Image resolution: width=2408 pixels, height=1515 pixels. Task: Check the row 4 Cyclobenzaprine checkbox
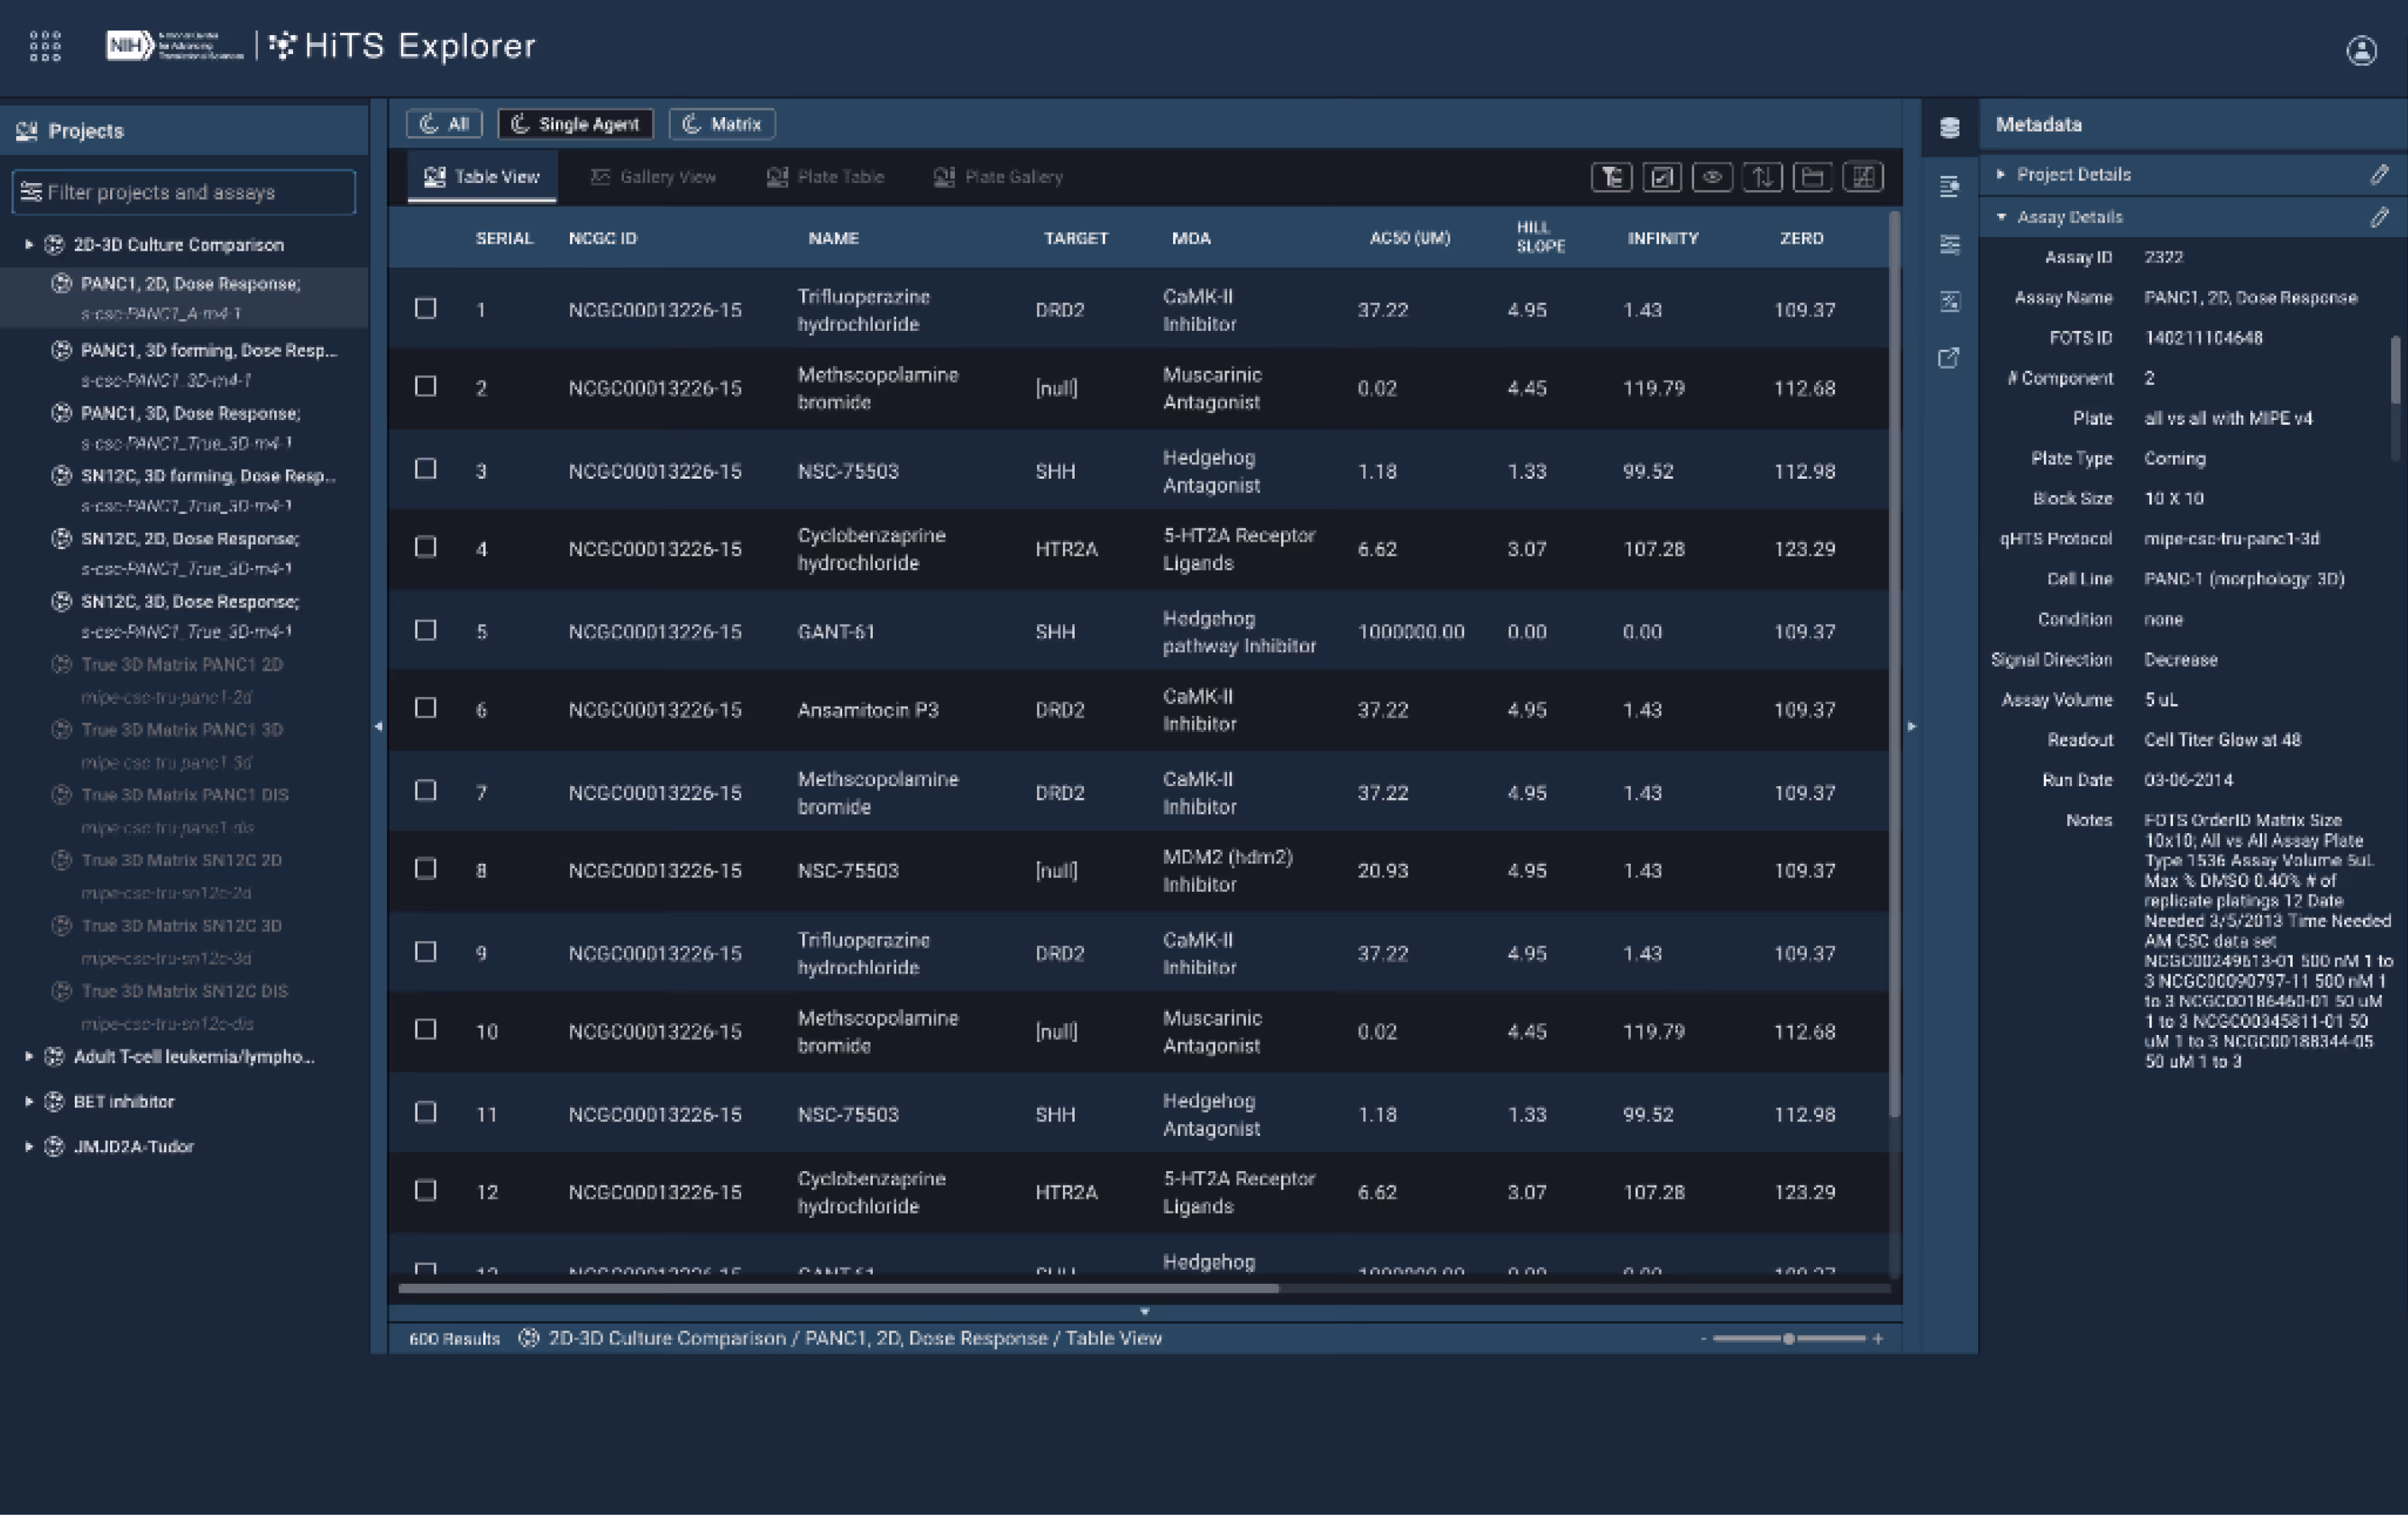pyautogui.click(x=426, y=547)
